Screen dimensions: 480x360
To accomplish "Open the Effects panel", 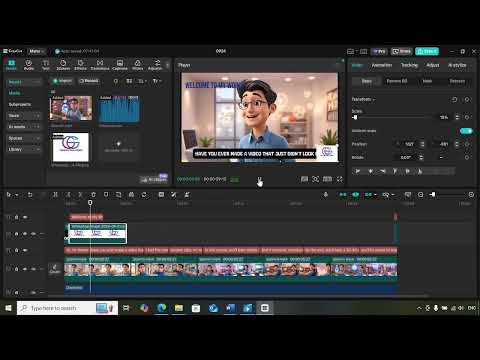I will pyautogui.click(x=80, y=65).
